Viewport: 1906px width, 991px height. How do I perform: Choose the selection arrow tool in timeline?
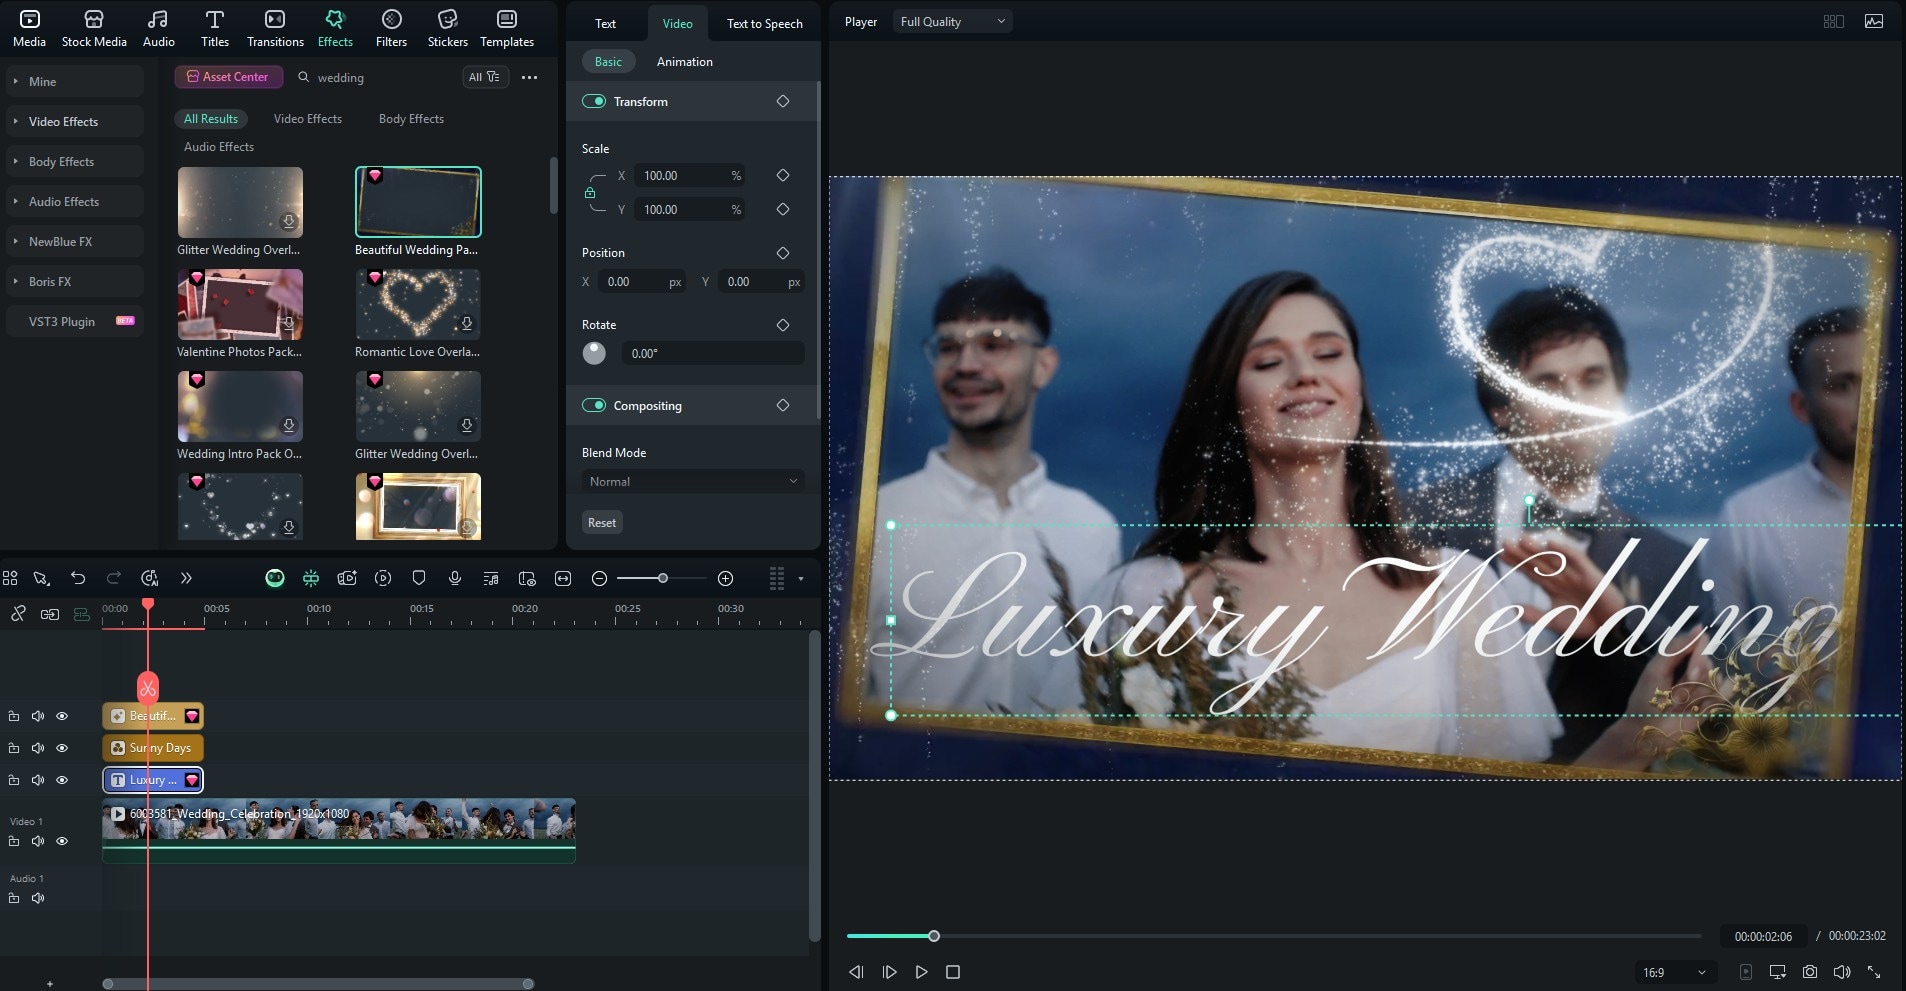41,578
